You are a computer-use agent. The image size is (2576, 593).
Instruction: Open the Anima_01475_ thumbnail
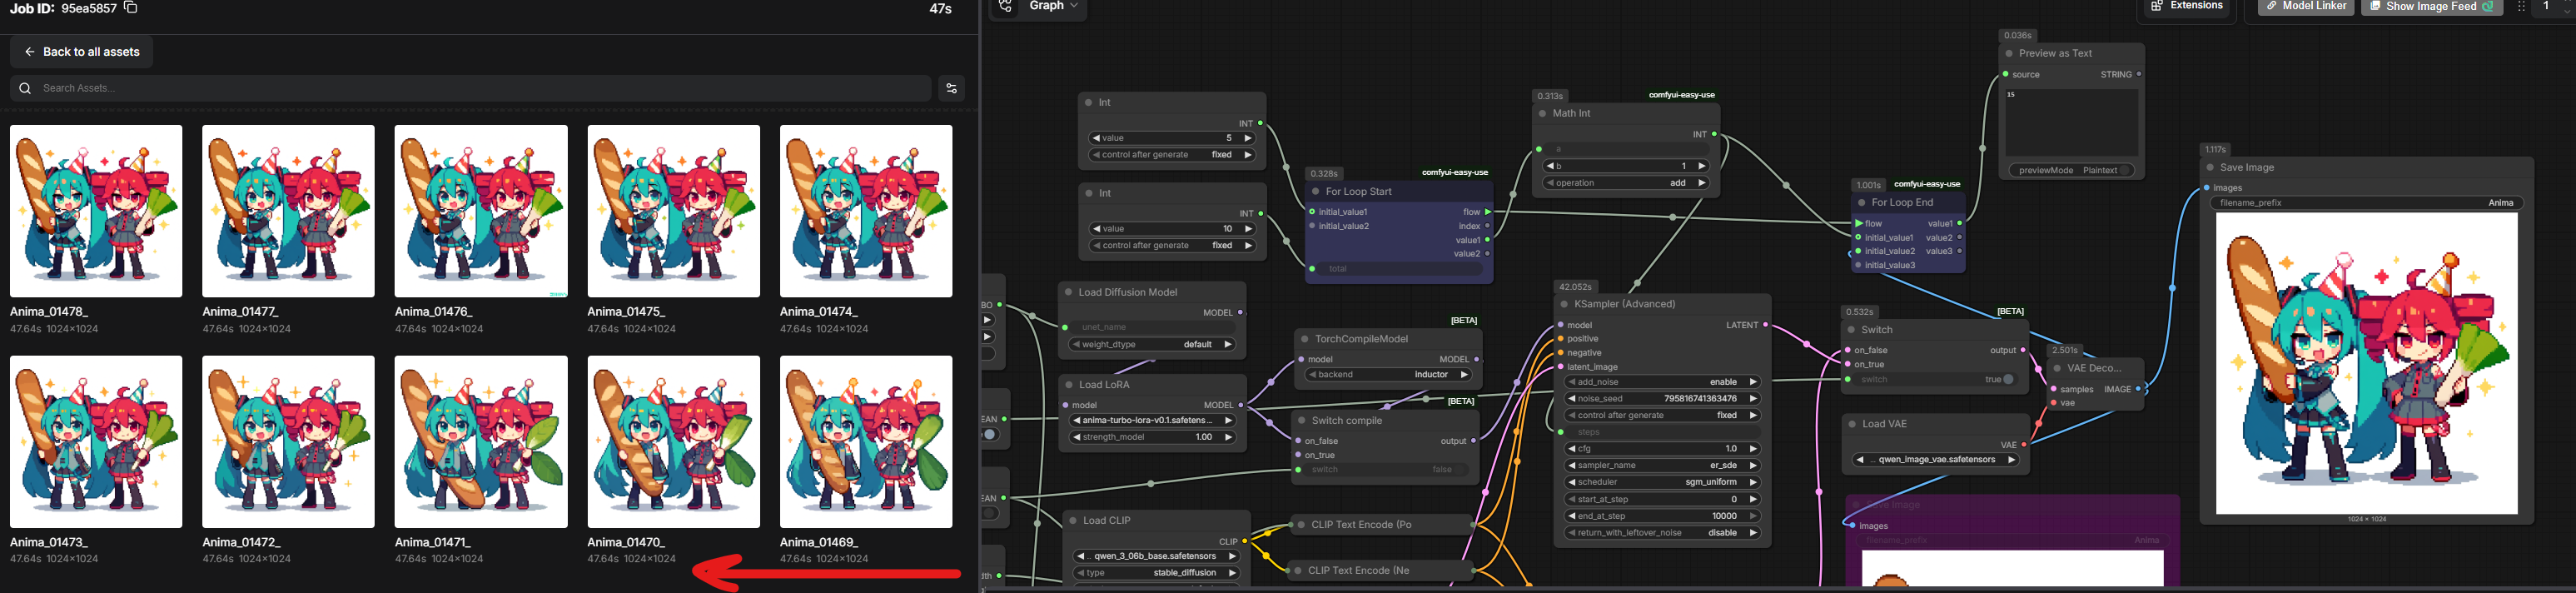coord(674,211)
